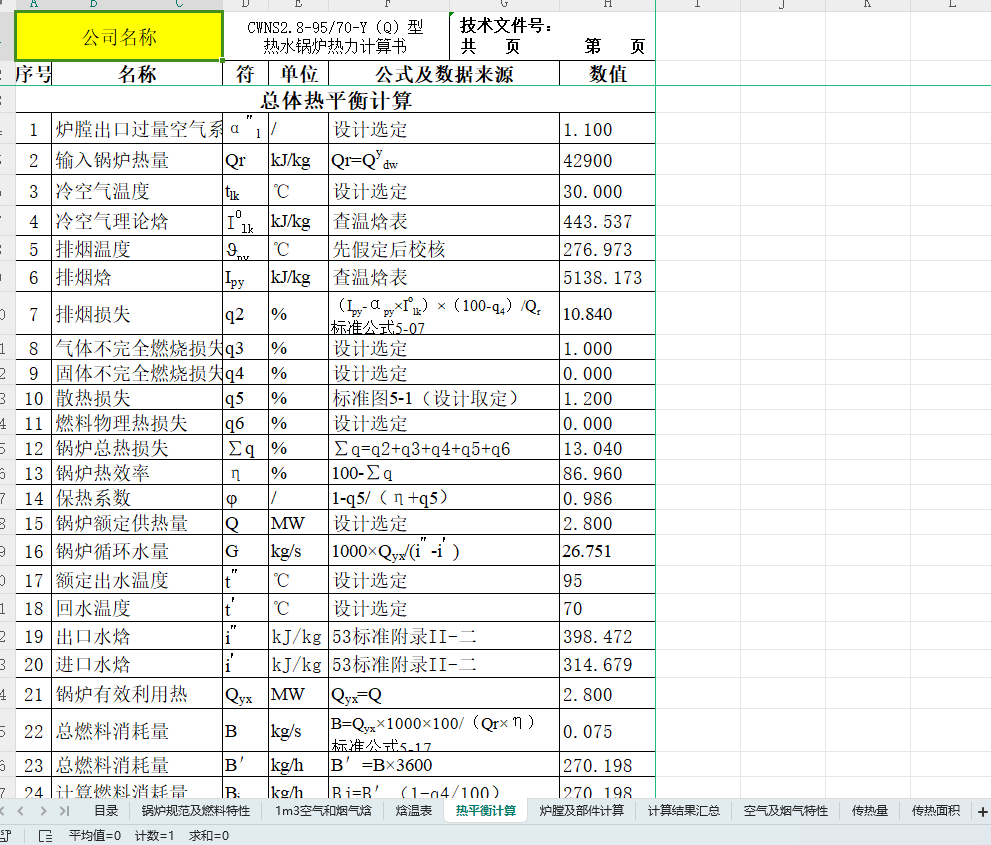Select the 排烟损失 value 10.840
The height and width of the screenshot is (845, 991).
pyautogui.click(x=608, y=313)
